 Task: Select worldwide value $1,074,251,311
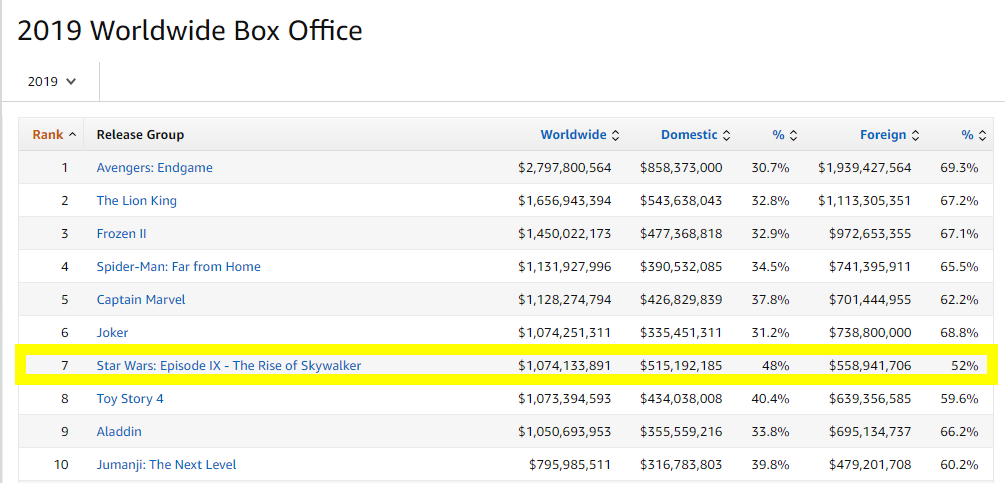[x=565, y=332]
